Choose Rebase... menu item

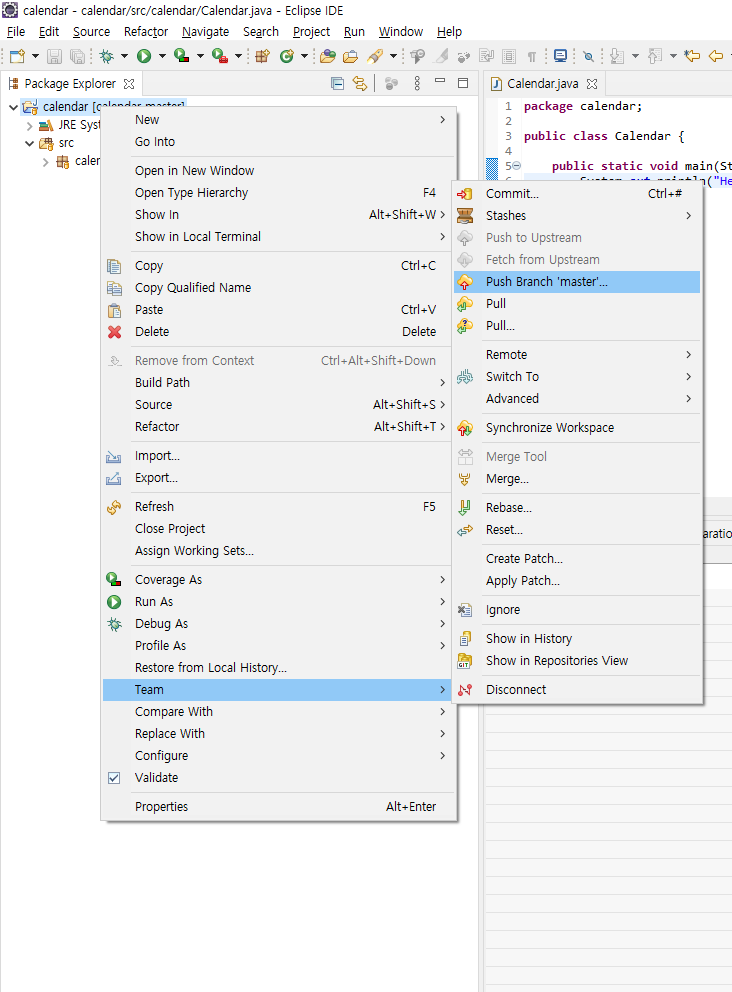(577, 507)
